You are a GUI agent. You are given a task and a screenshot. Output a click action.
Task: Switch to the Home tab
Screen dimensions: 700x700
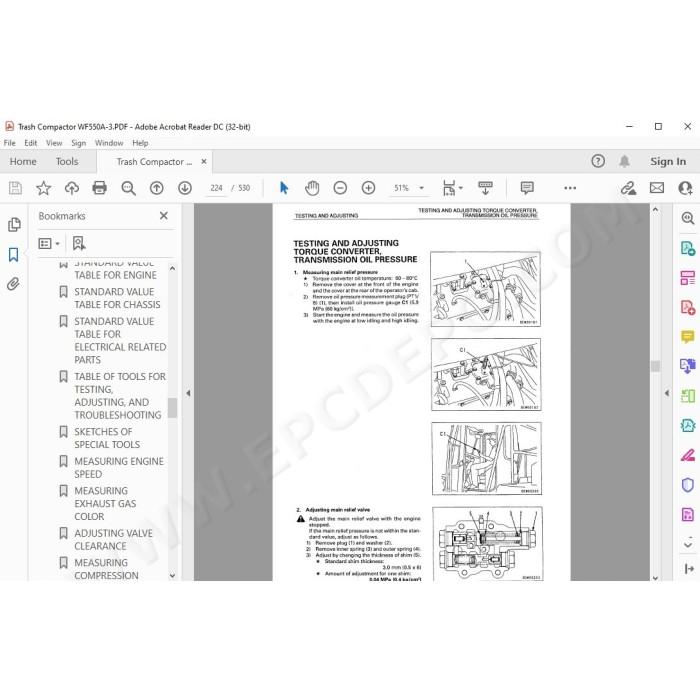coord(23,162)
